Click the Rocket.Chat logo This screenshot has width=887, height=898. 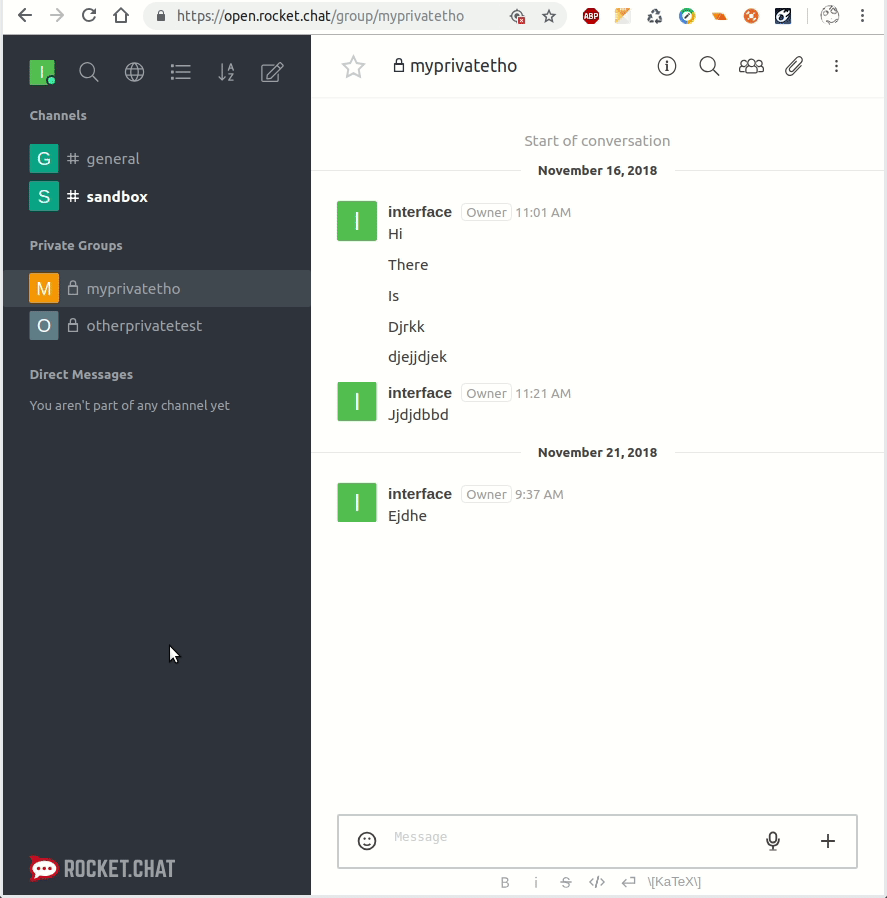[x=102, y=868]
